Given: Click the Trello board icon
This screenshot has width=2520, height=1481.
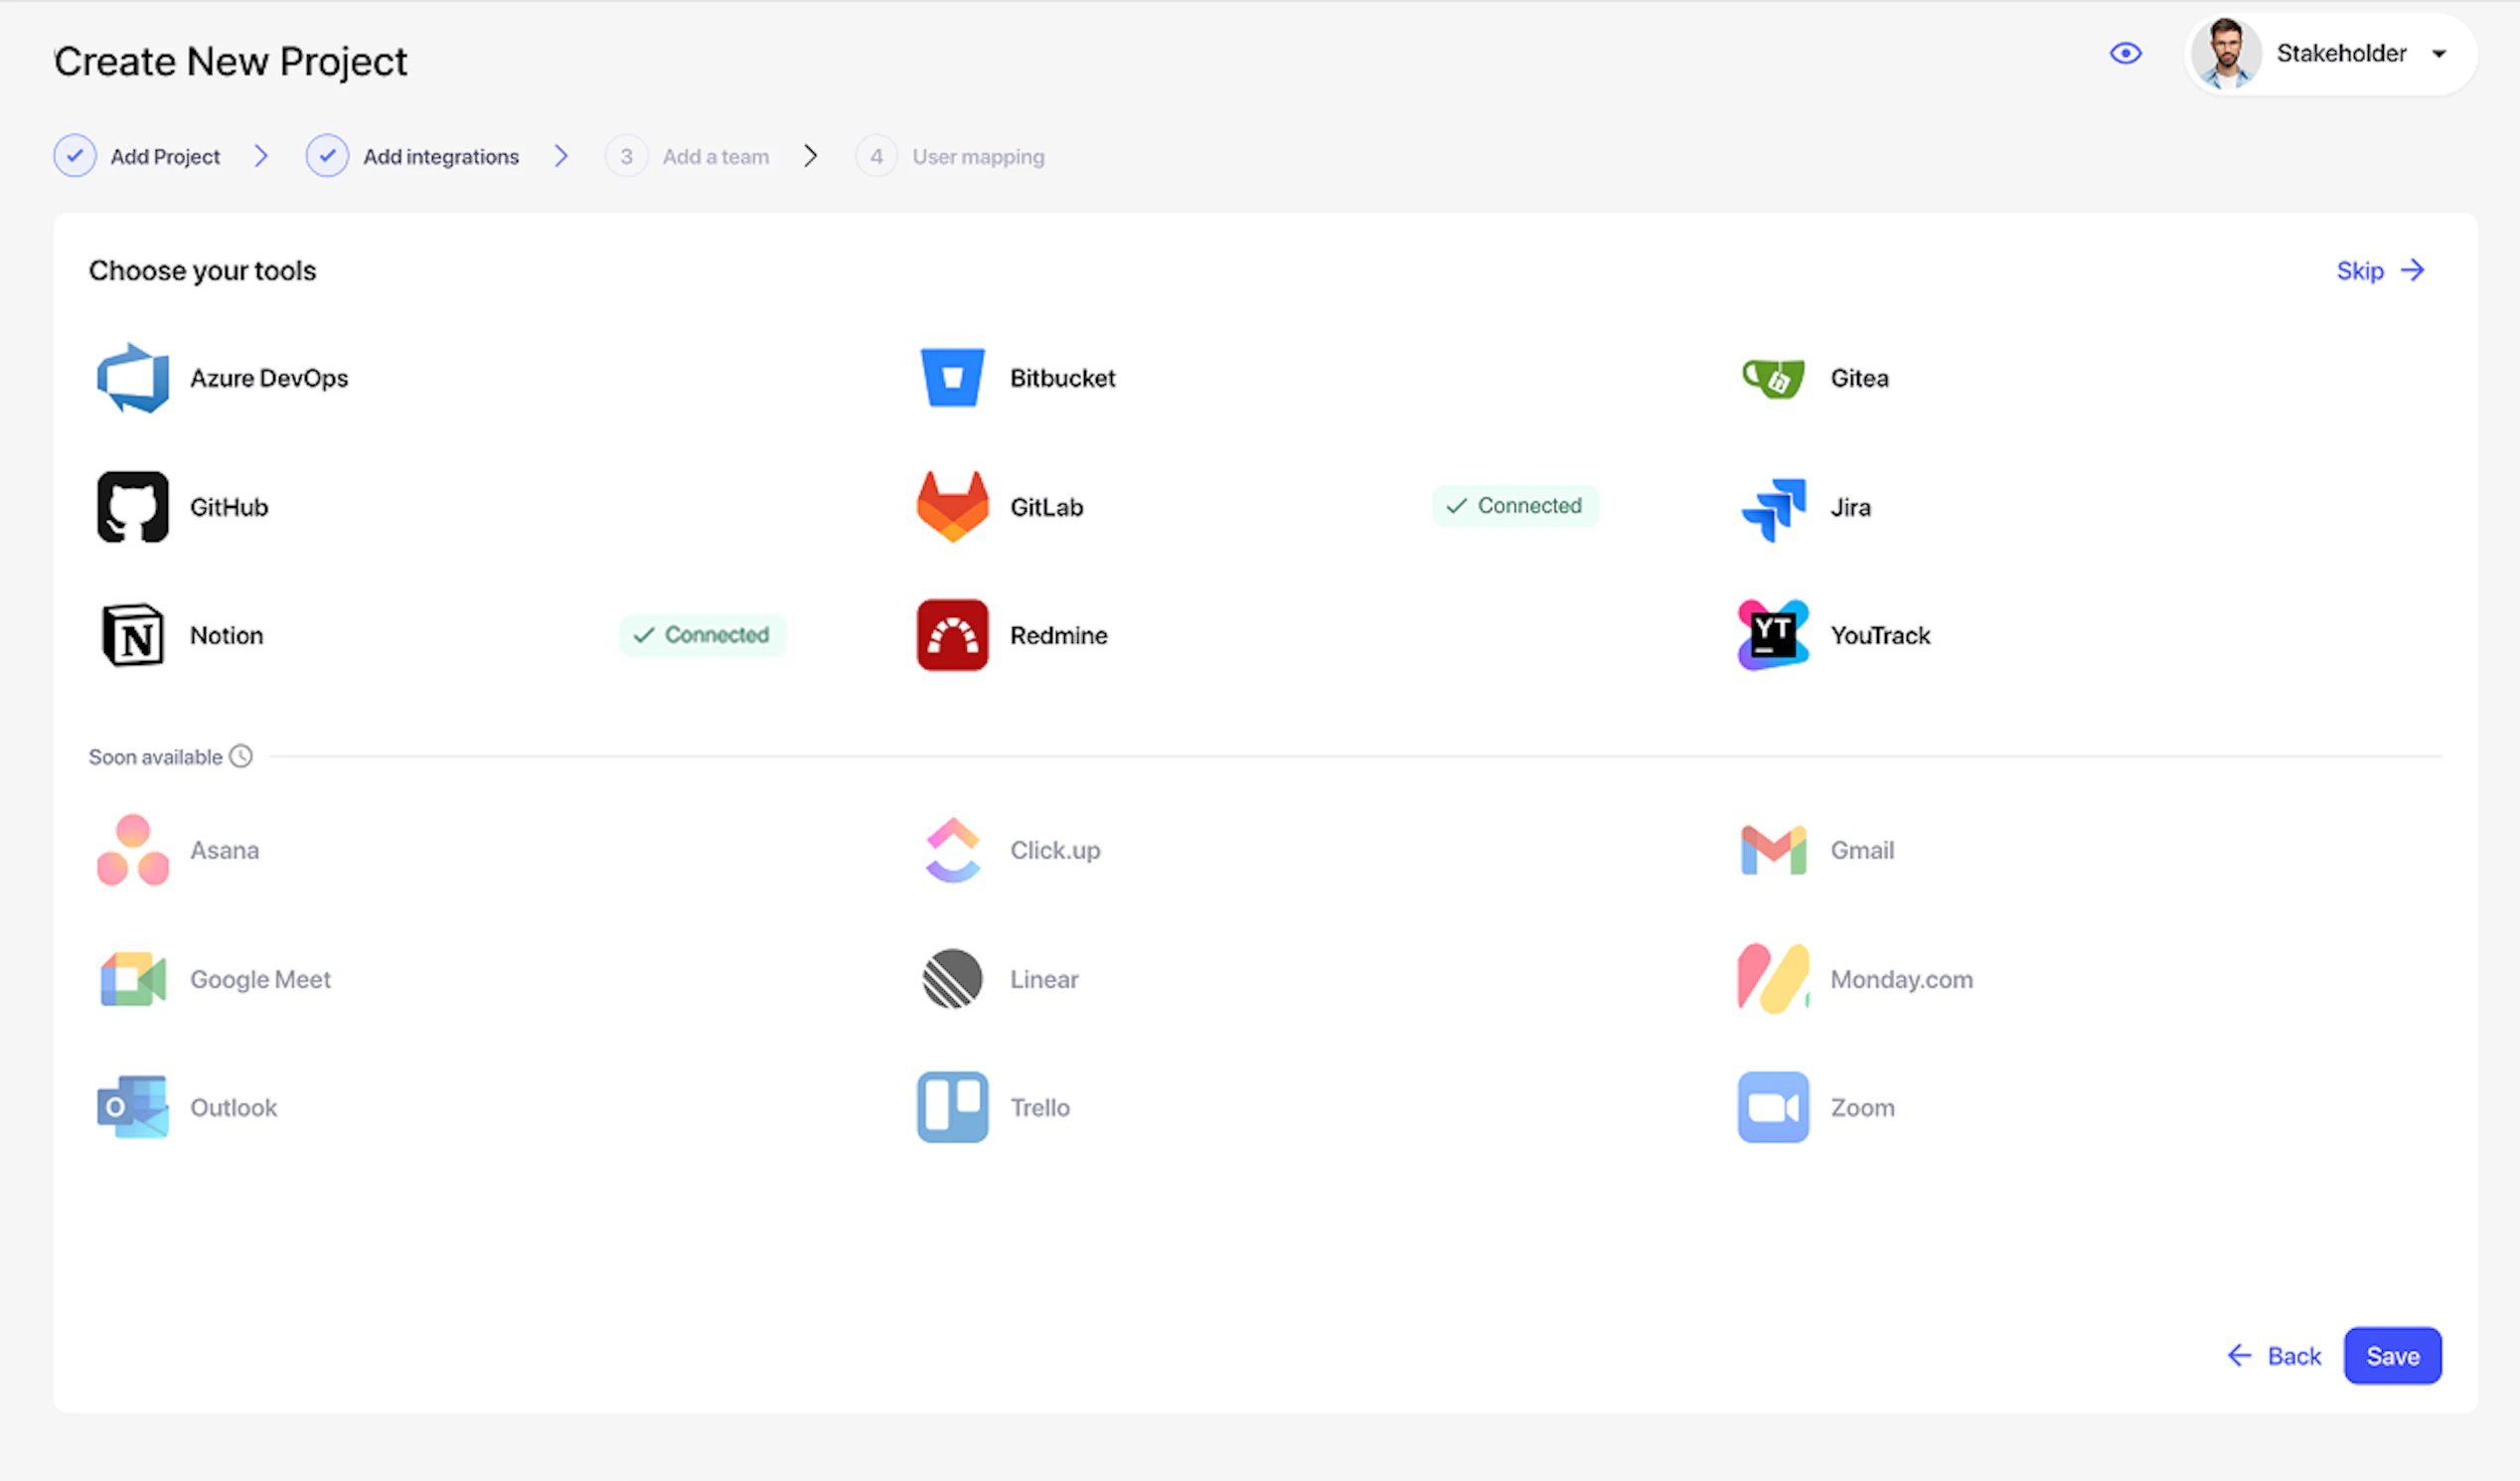Looking at the screenshot, I should pos(951,1107).
